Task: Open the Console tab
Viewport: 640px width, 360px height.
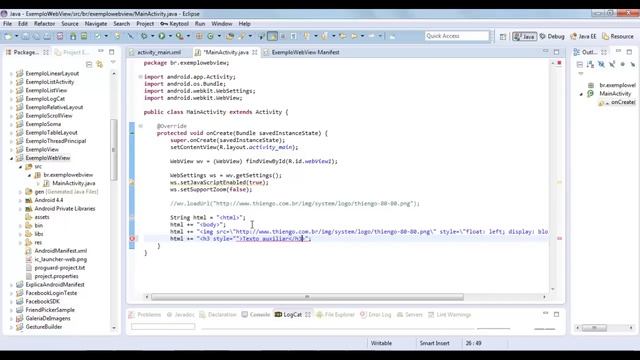Action: [256, 315]
